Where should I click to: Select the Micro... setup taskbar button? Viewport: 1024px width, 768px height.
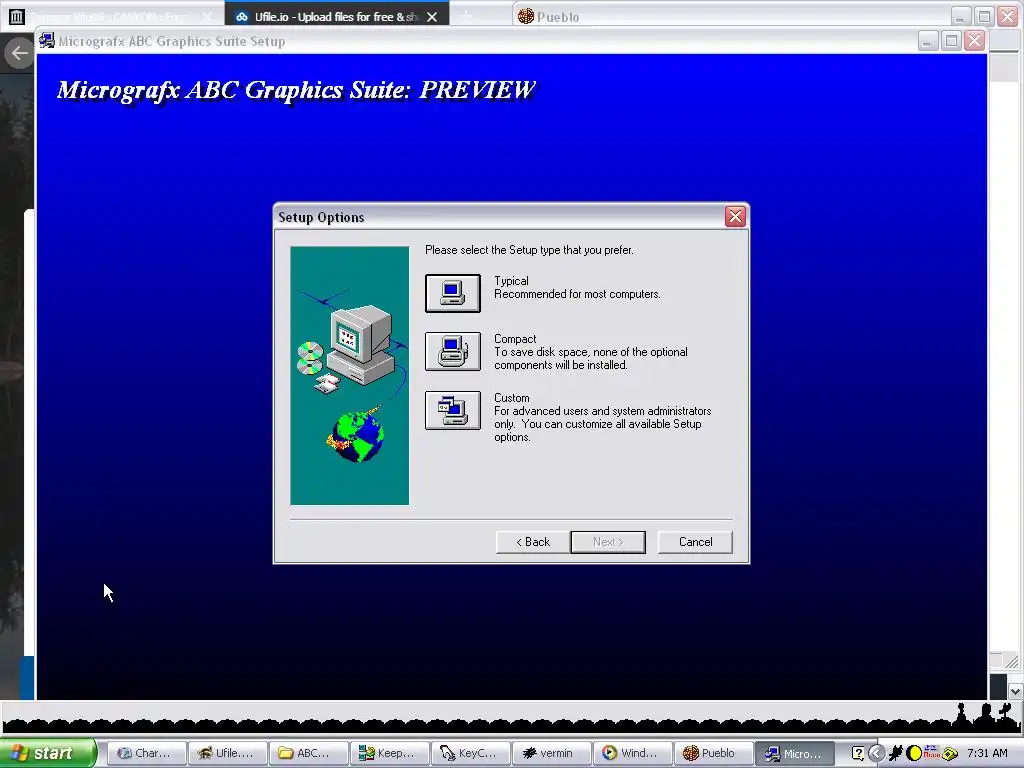point(794,753)
